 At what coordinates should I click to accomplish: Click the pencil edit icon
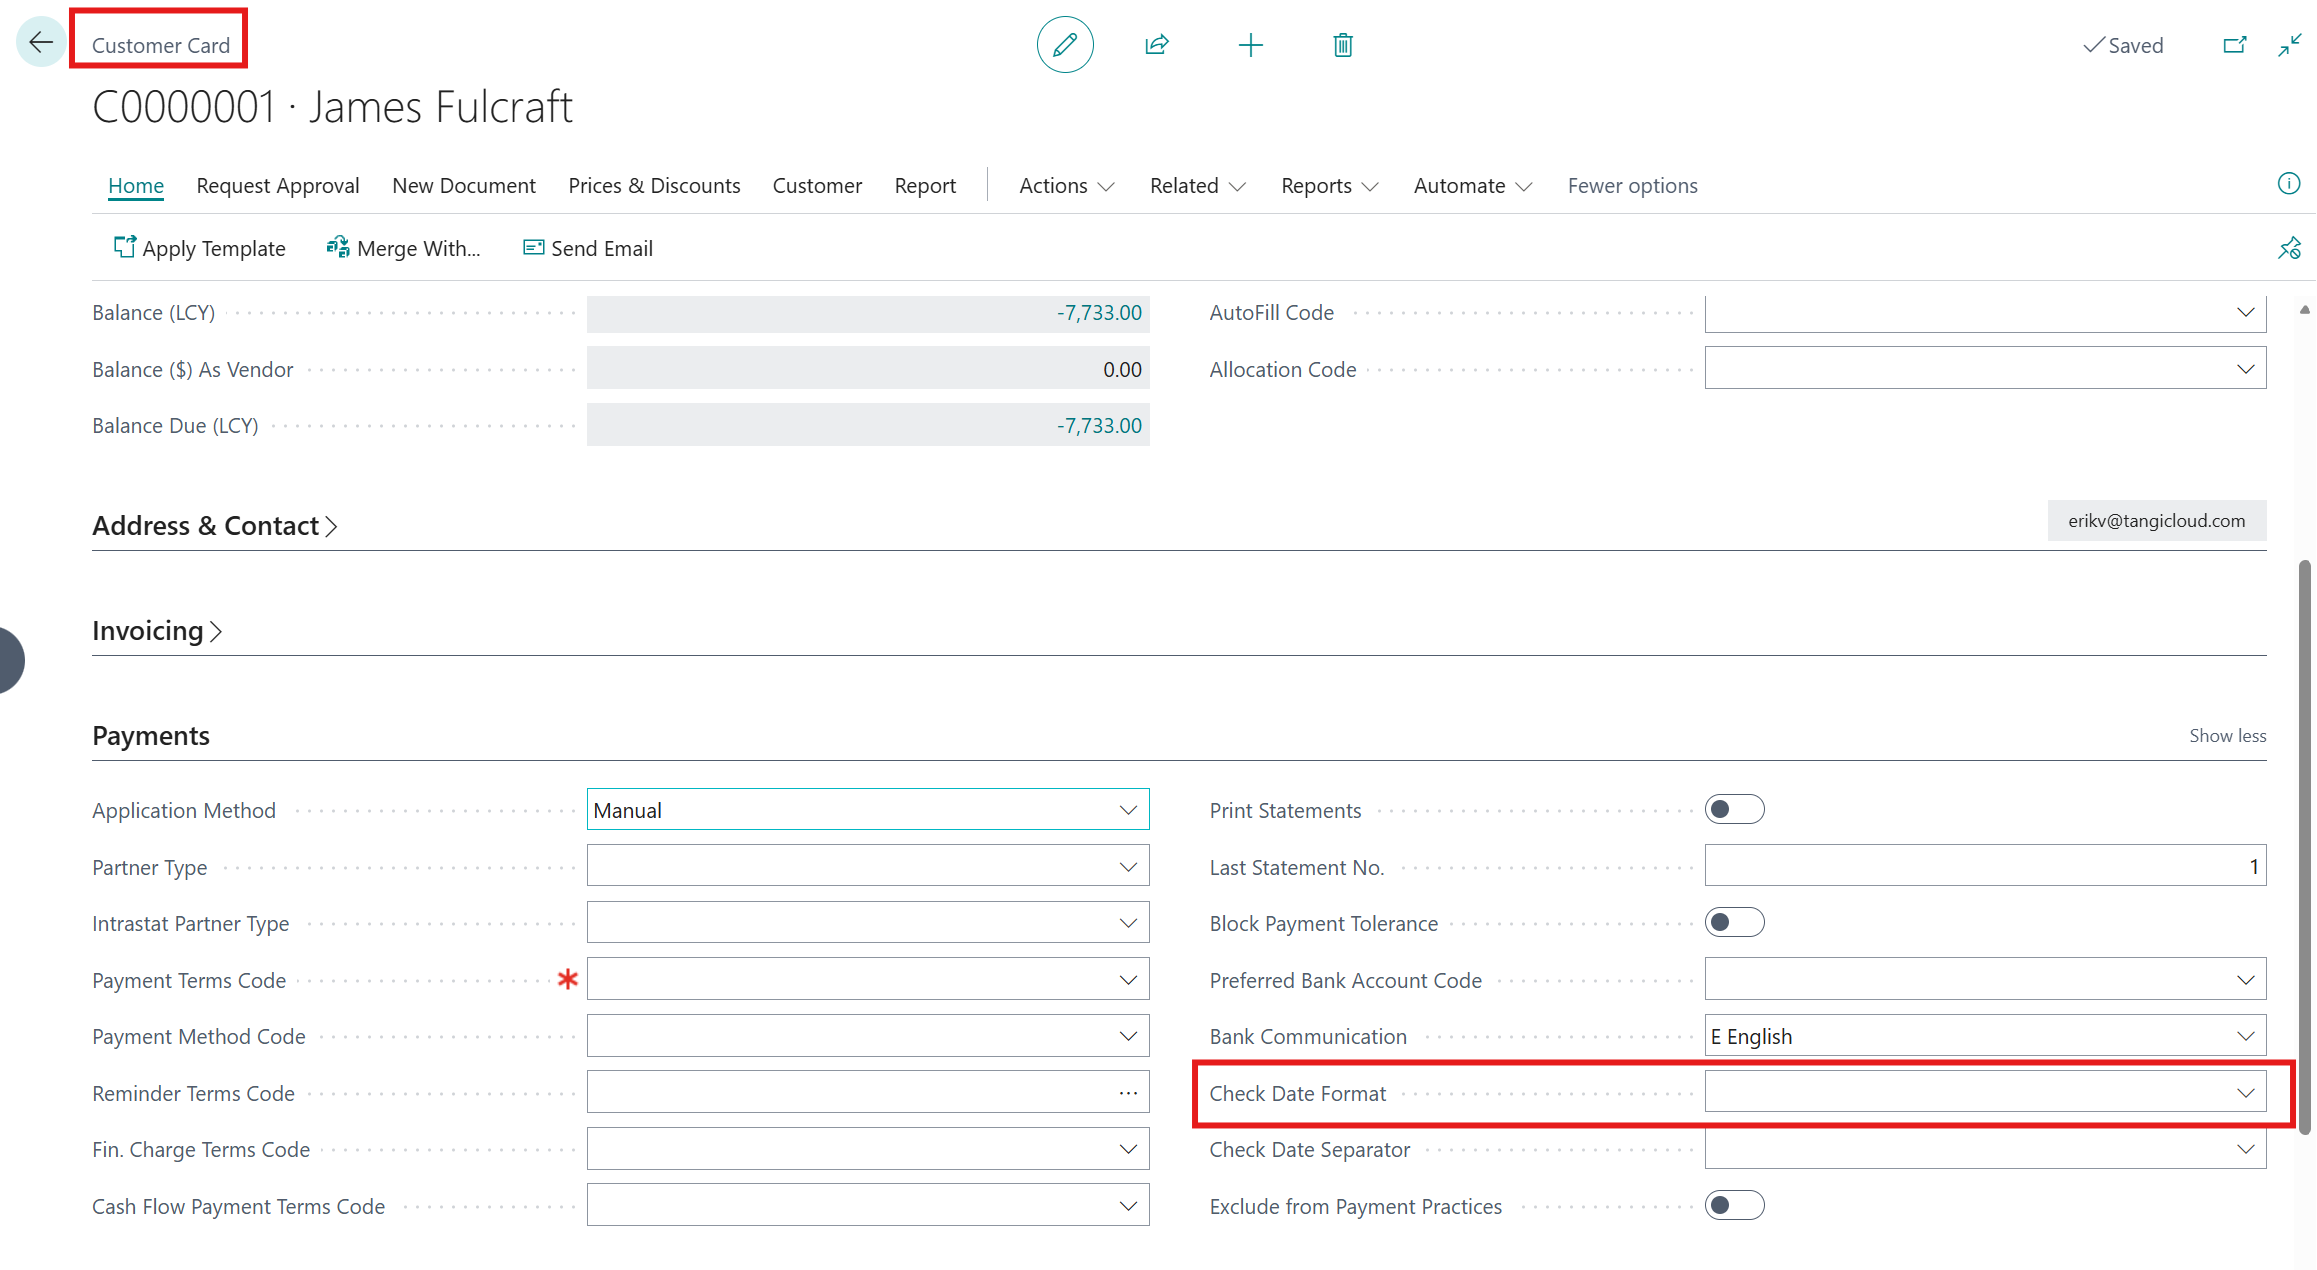(x=1064, y=45)
